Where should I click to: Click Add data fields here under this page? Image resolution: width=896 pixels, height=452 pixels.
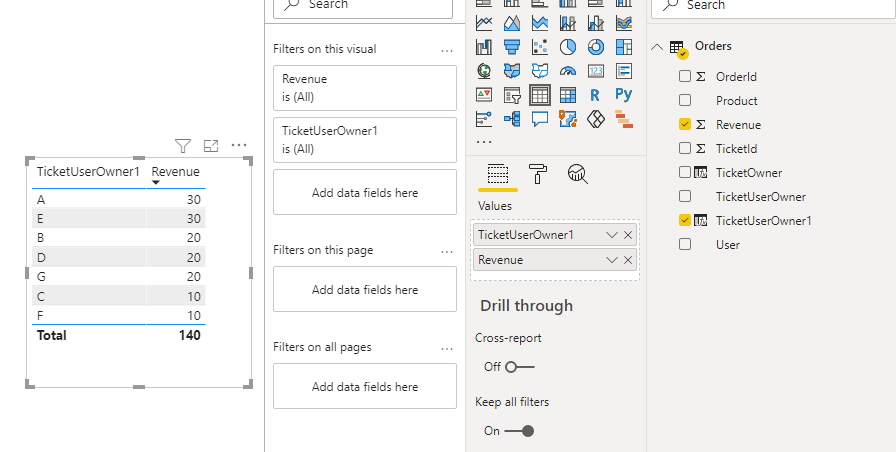pyautogui.click(x=365, y=290)
